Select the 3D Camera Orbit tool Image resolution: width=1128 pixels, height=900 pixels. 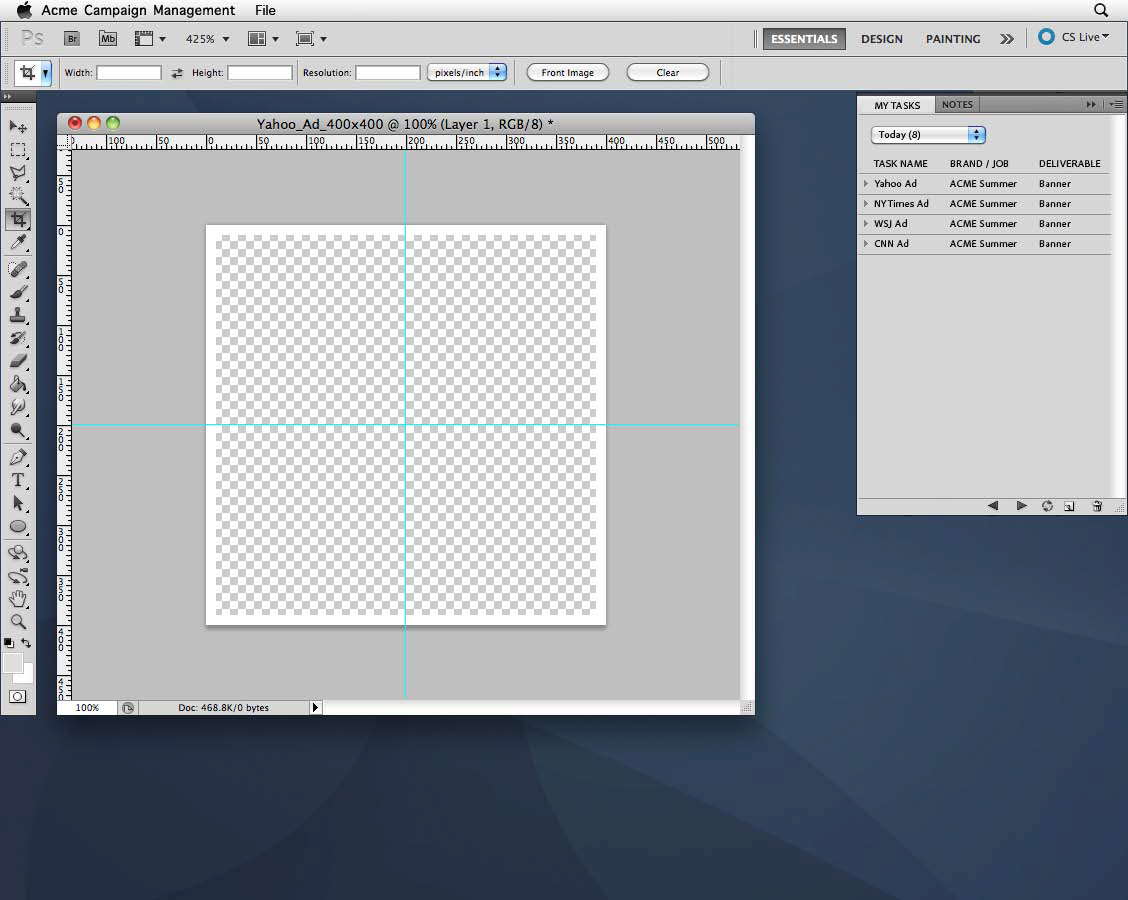(x=18, y=576)
